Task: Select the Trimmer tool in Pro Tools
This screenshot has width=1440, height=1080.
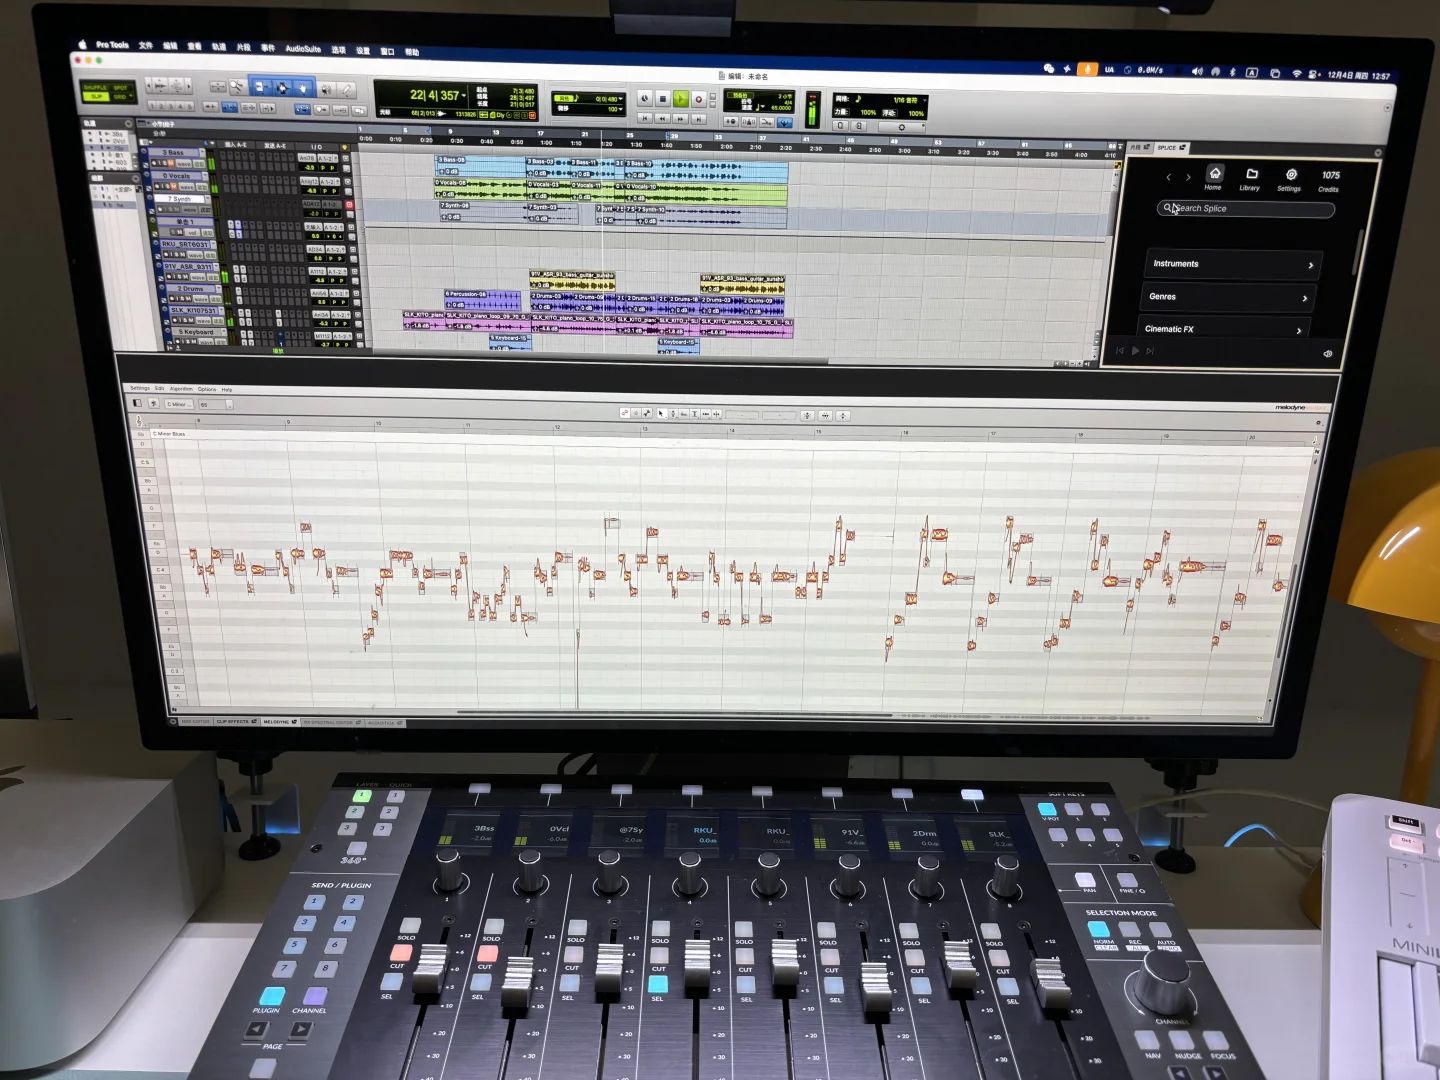Action: click(x=262, y=87)
